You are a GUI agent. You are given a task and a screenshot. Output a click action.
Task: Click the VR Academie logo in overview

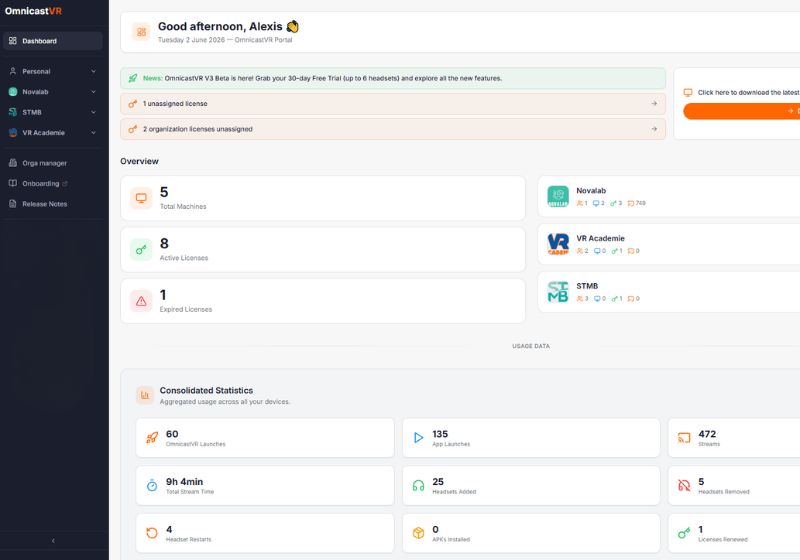[558, 244]
